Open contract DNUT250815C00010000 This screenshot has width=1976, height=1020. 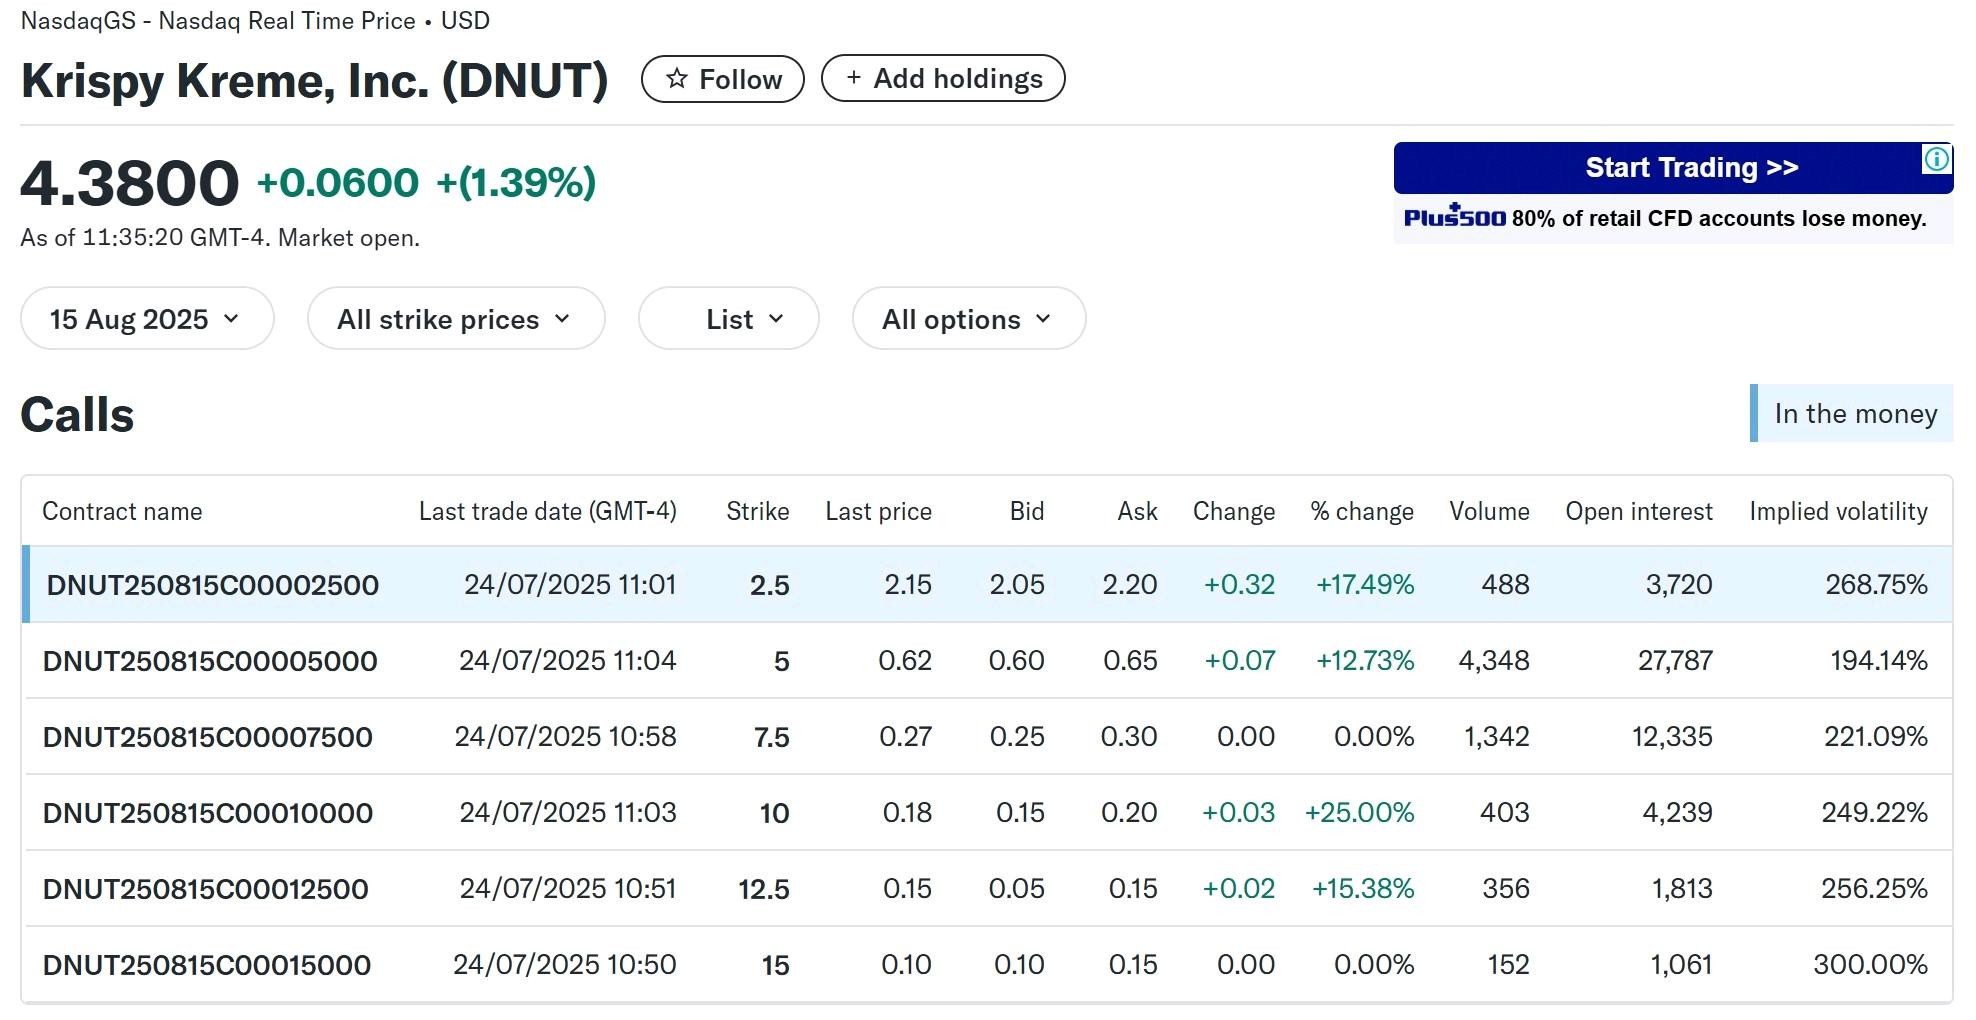(208, 813)
